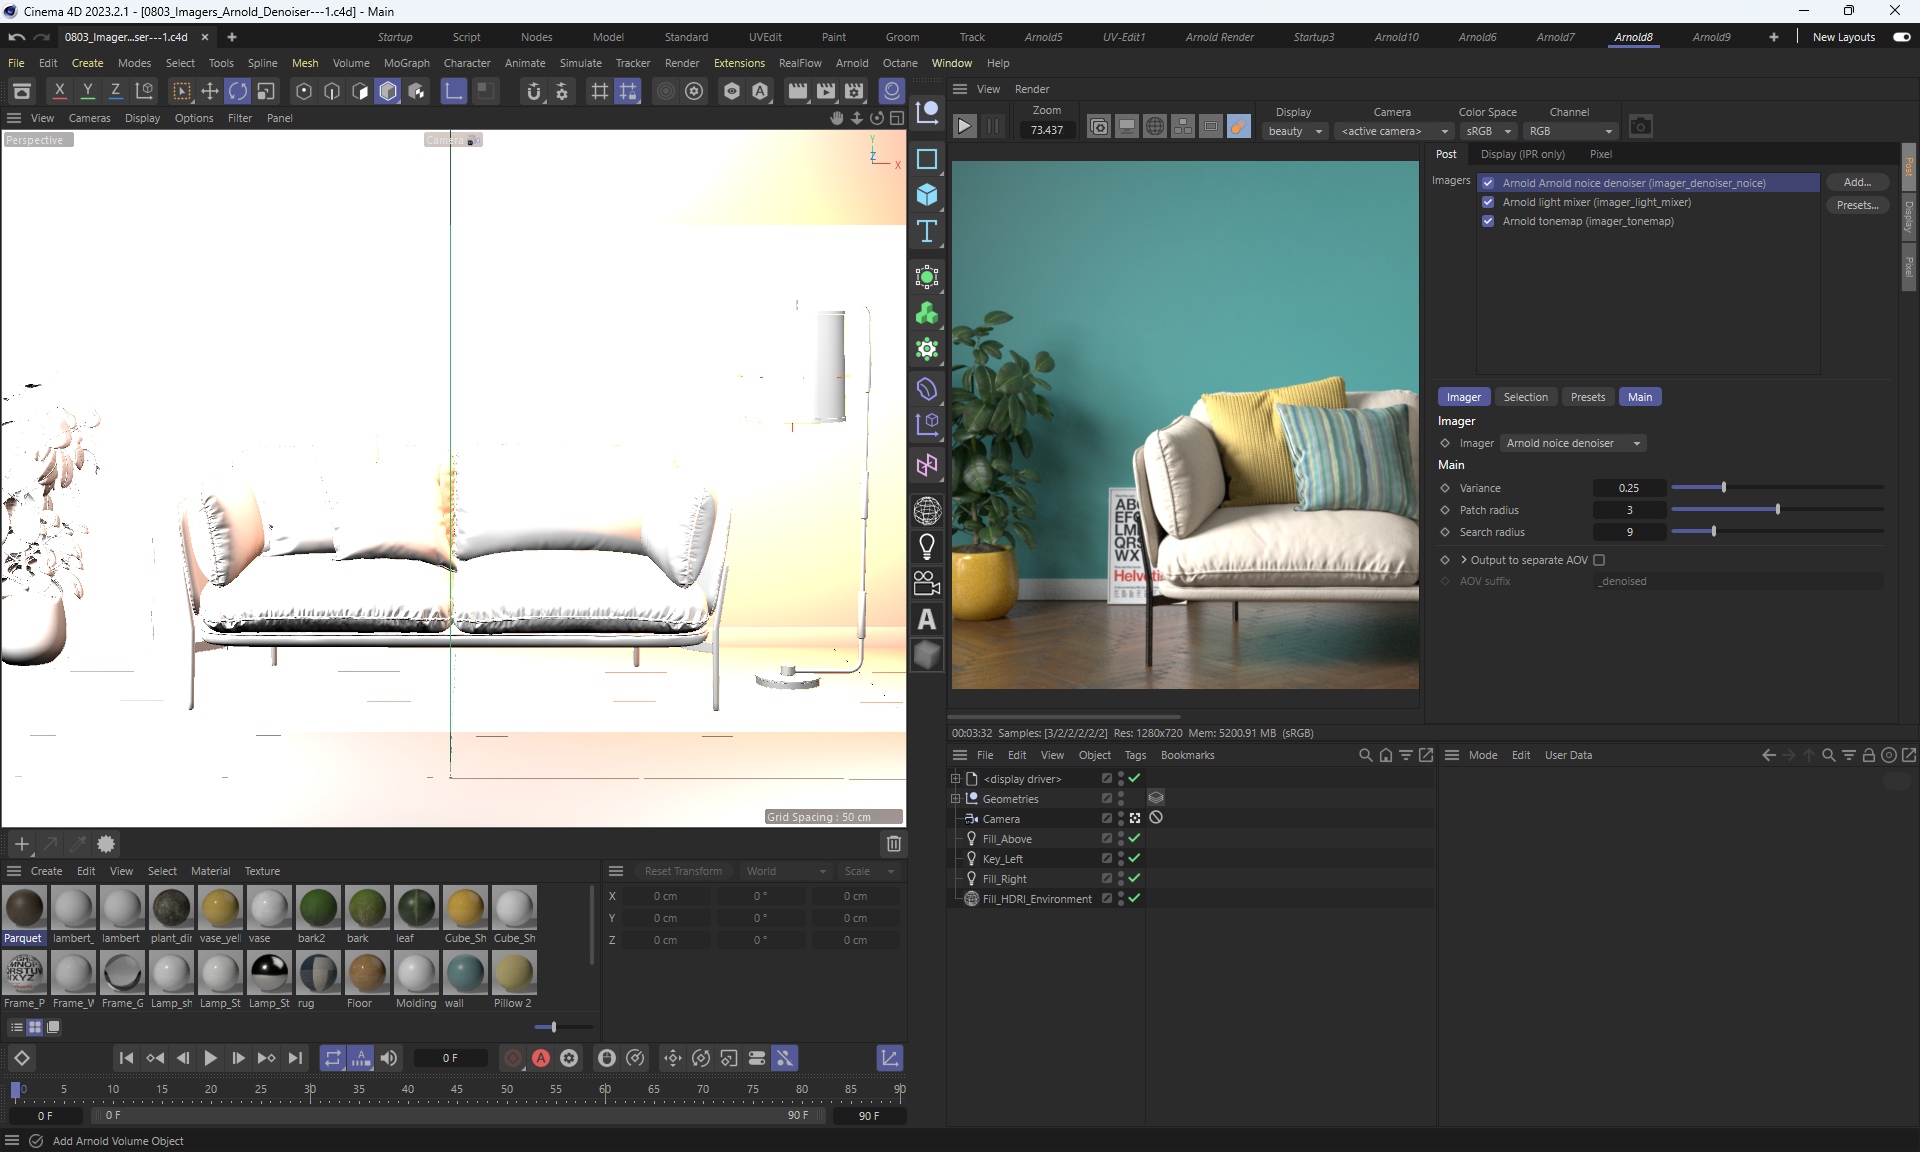This screenshot has width=1920, height=1152.
Task: Click the snapshot camera icon
Action: point(1640,127)
